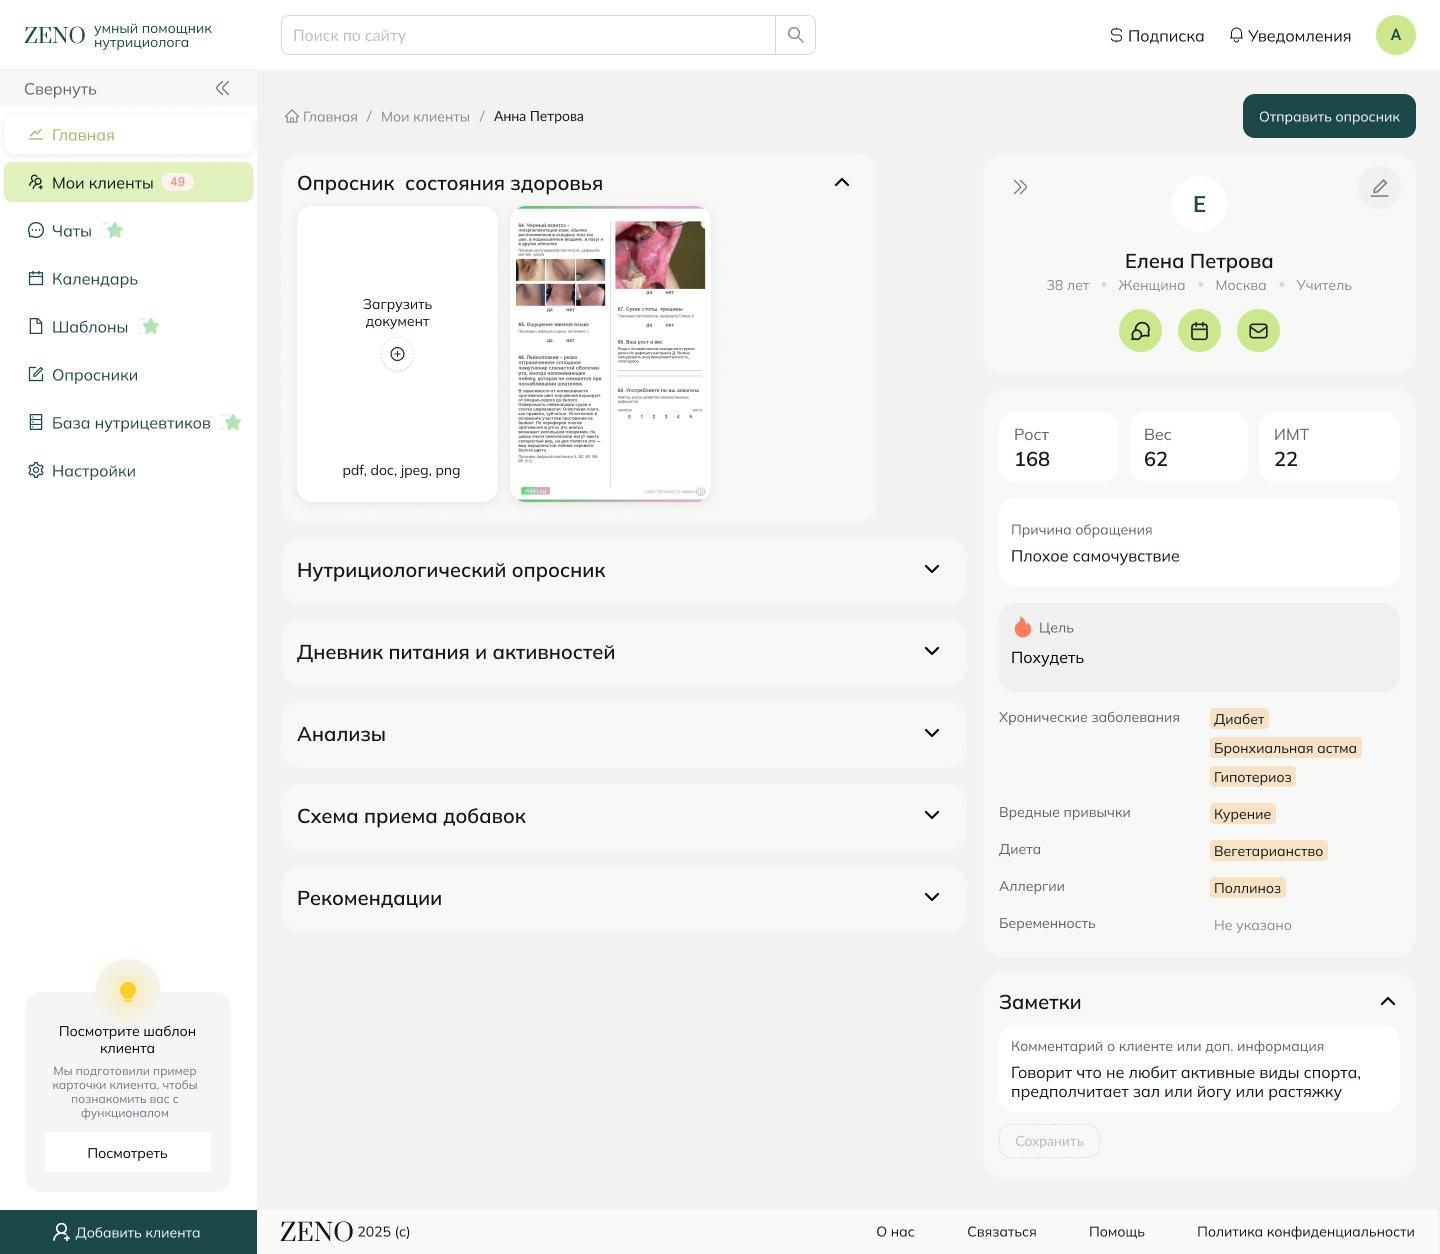Open Уведомления in header
Image resolution: width=1440 pixels, height=1254 pixels.
[1290, 36]
